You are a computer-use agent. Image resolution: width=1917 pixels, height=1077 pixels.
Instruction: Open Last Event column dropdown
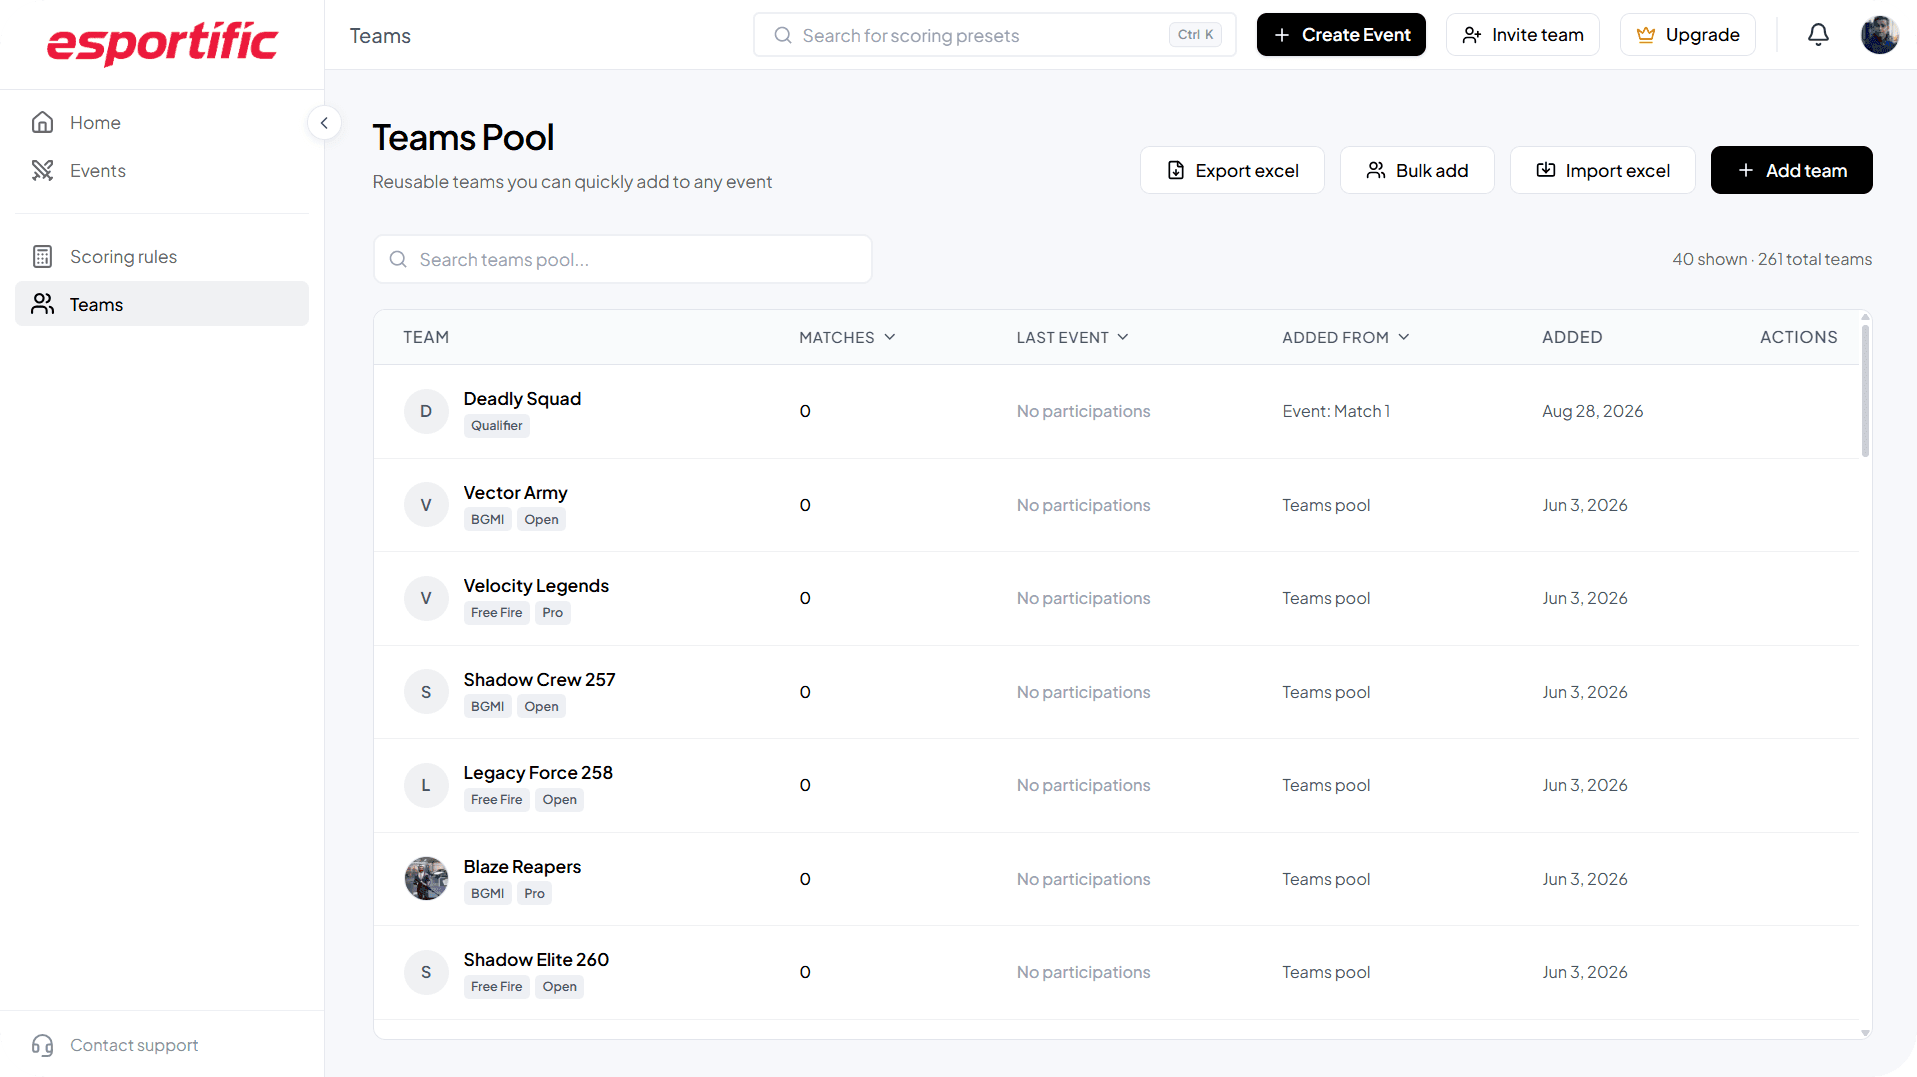pyautogui.click(x=1072, y=337)
